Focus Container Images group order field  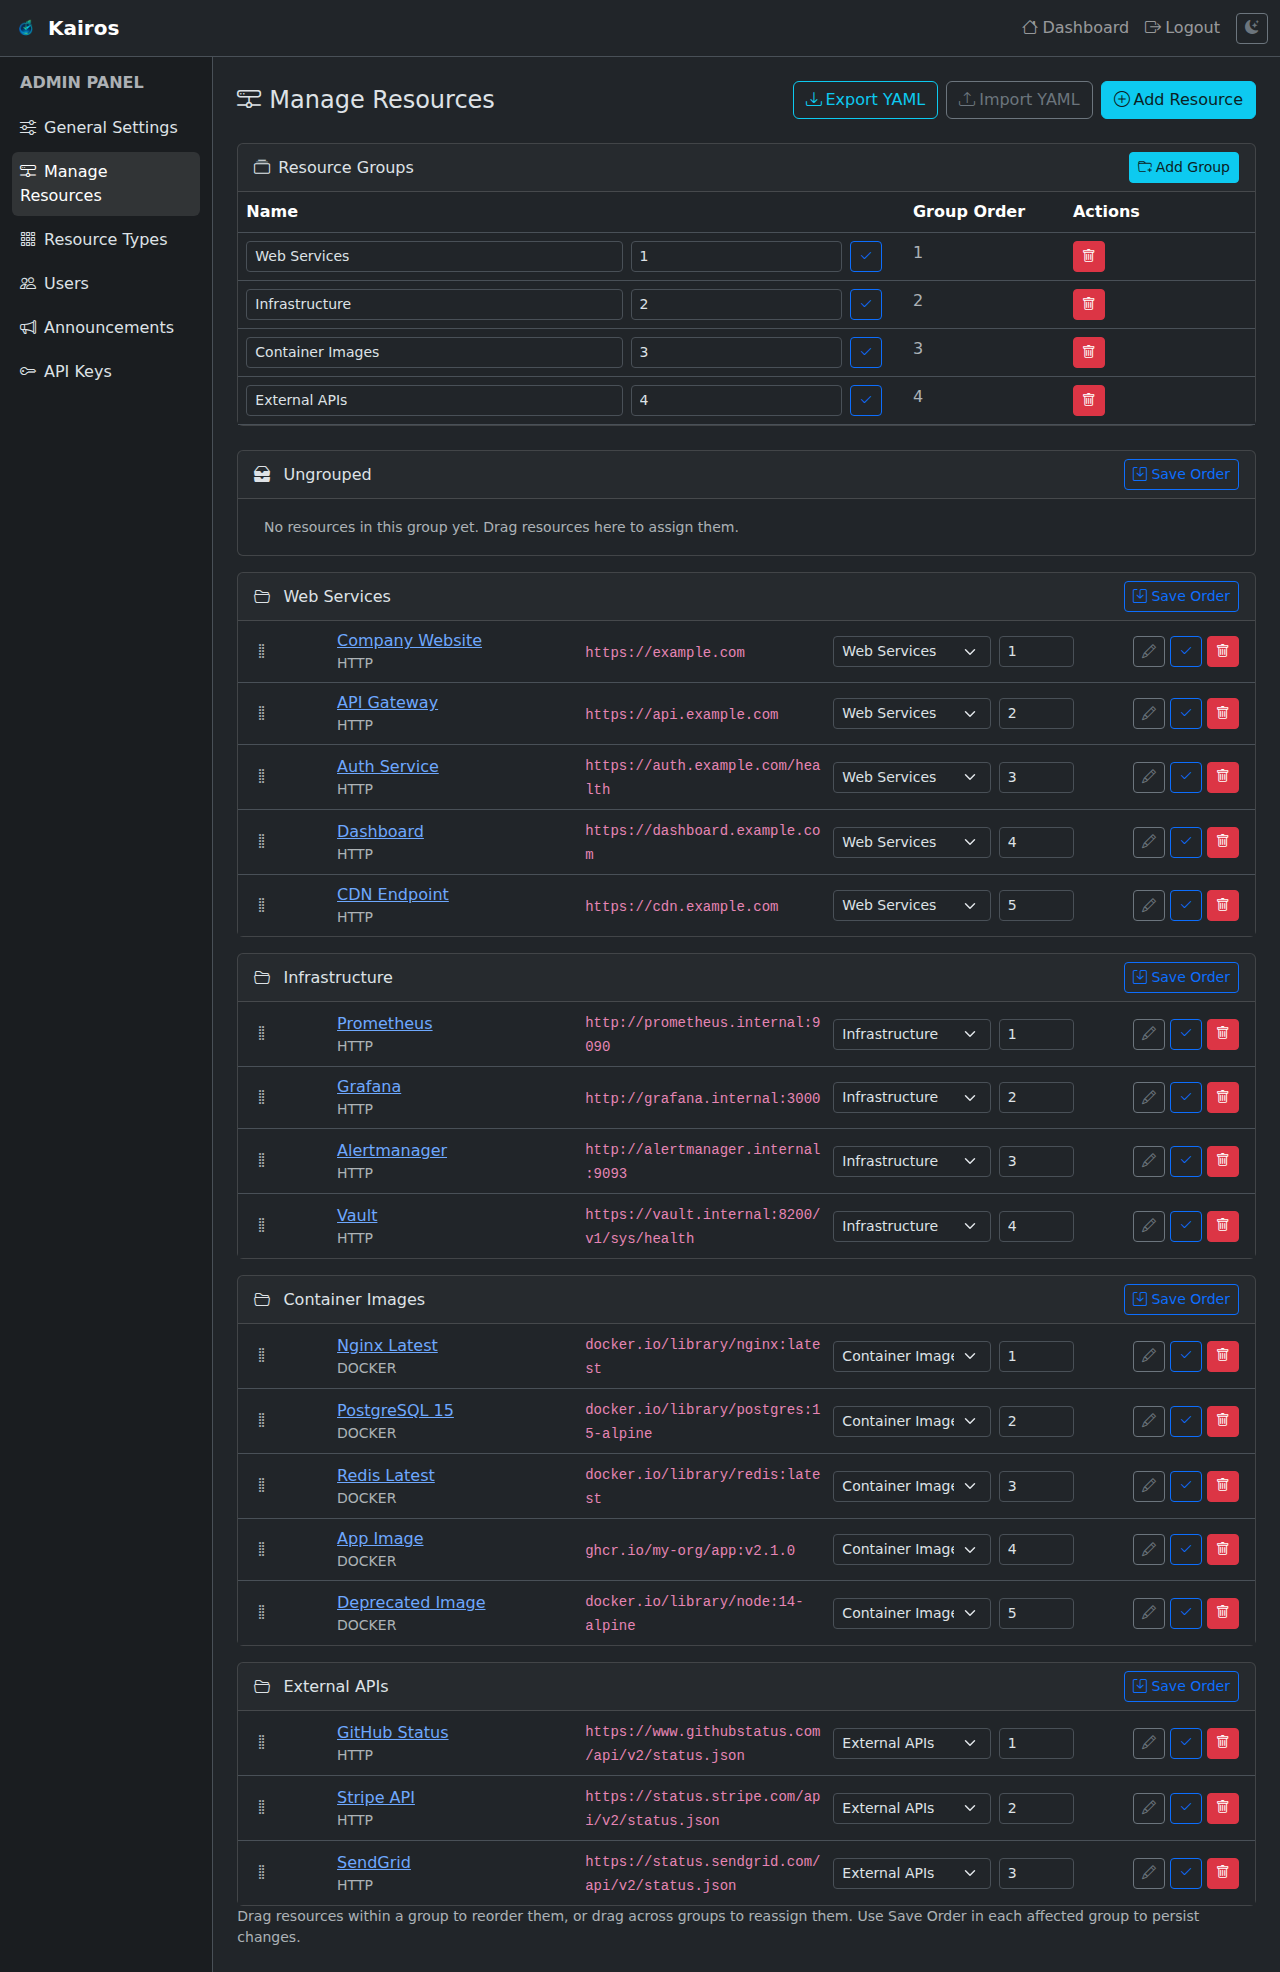pyautogui.click(x=736, y=352)
